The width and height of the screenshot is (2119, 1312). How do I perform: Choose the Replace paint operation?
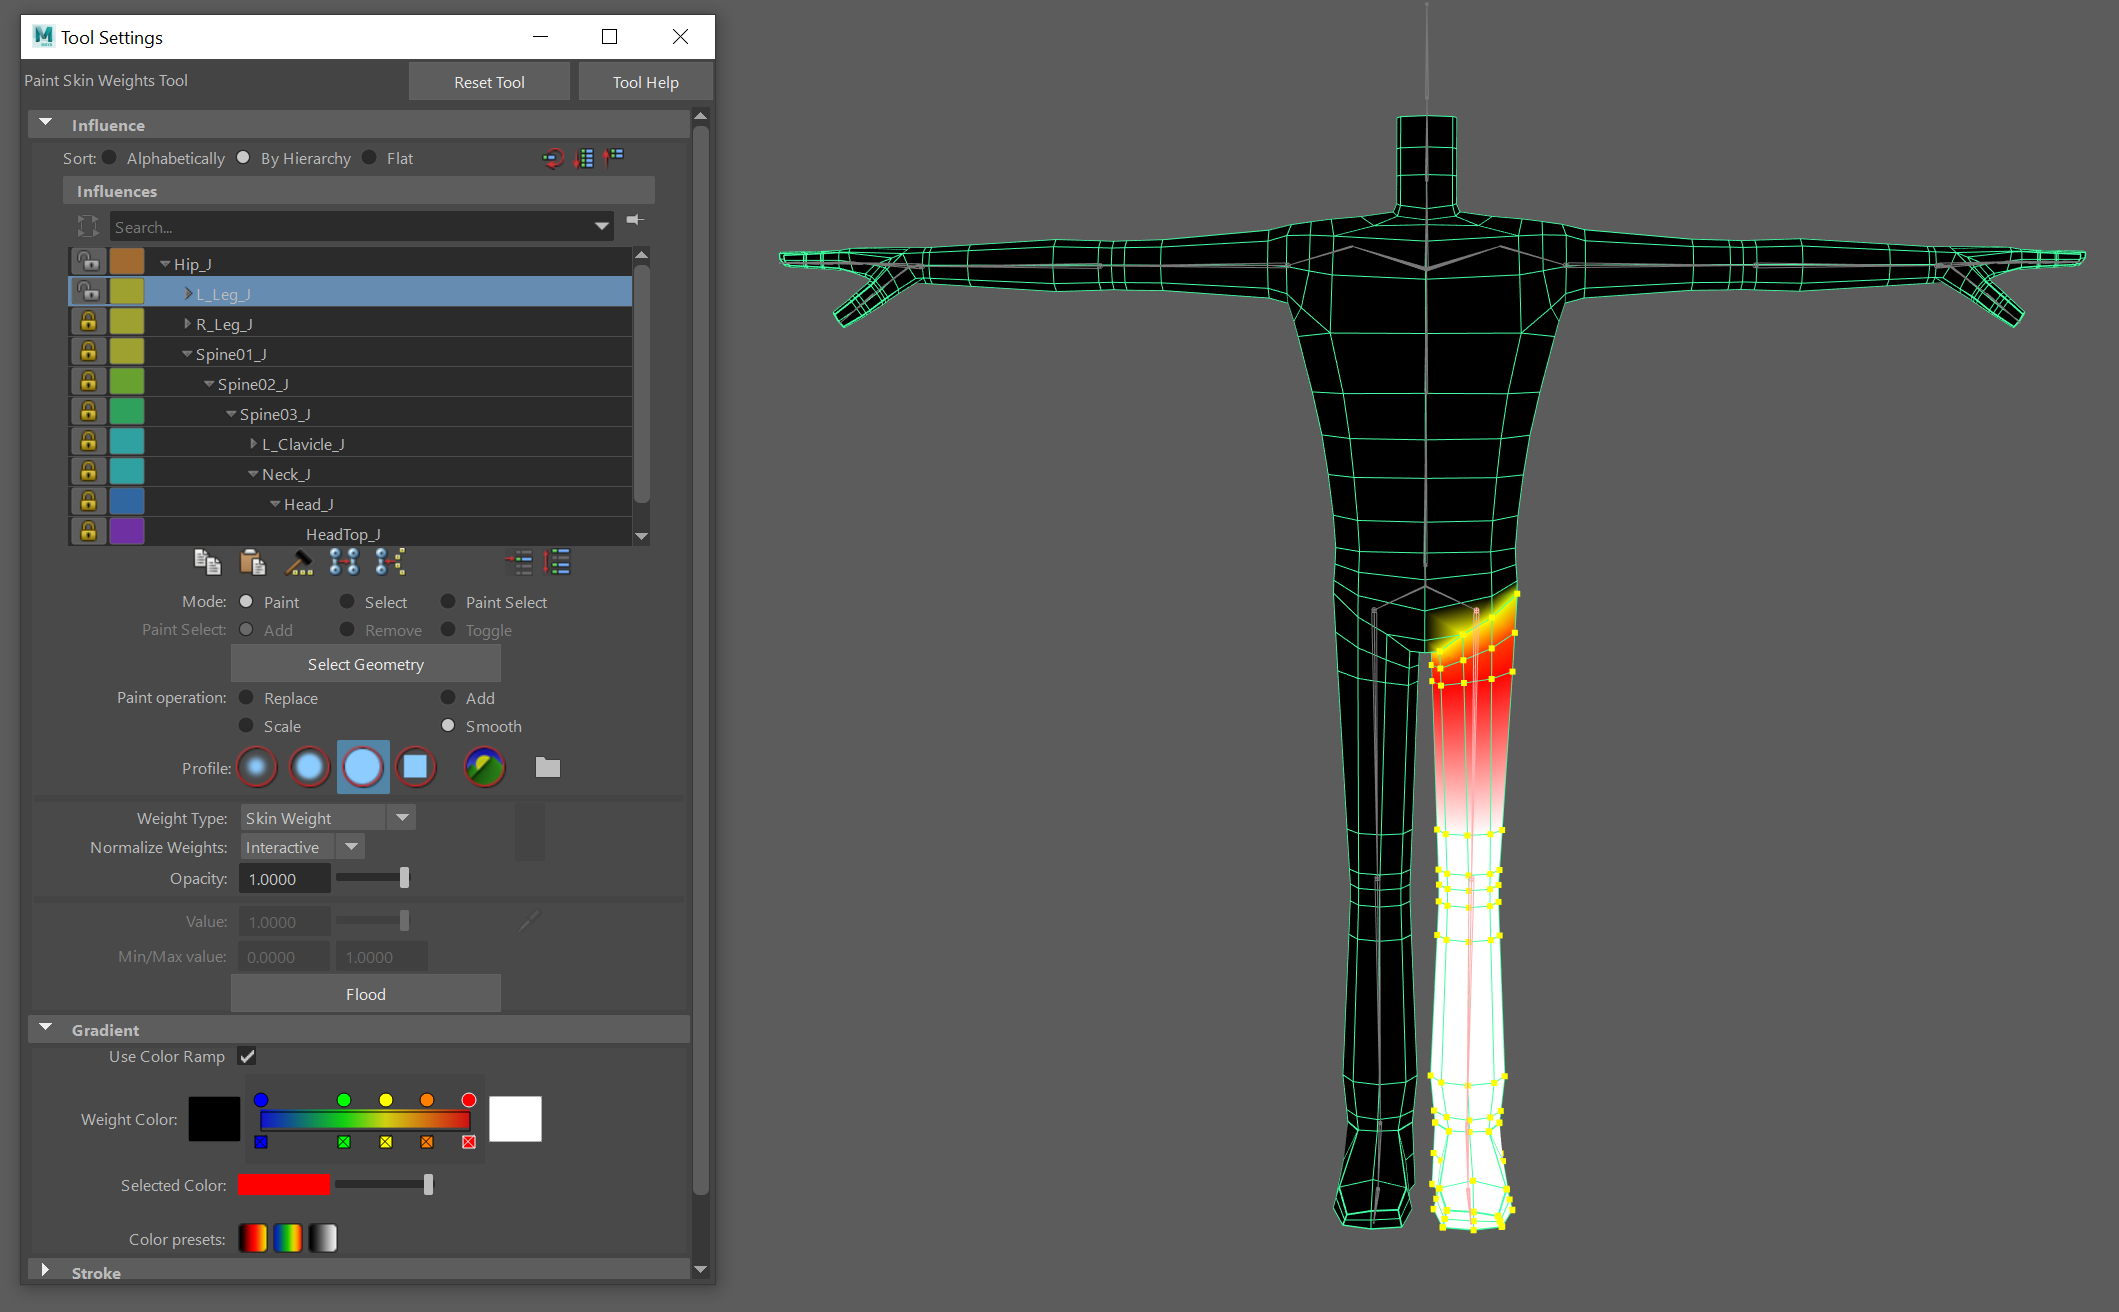pyautogui.click(x=247, y=698)
